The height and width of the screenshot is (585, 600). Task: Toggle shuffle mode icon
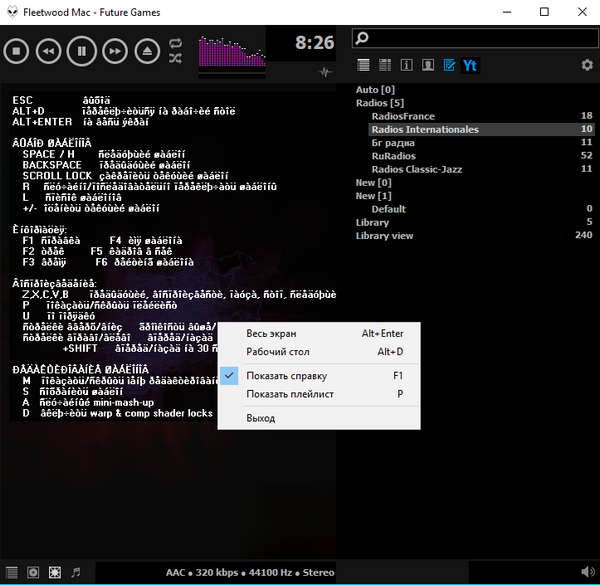pos(176,58)
